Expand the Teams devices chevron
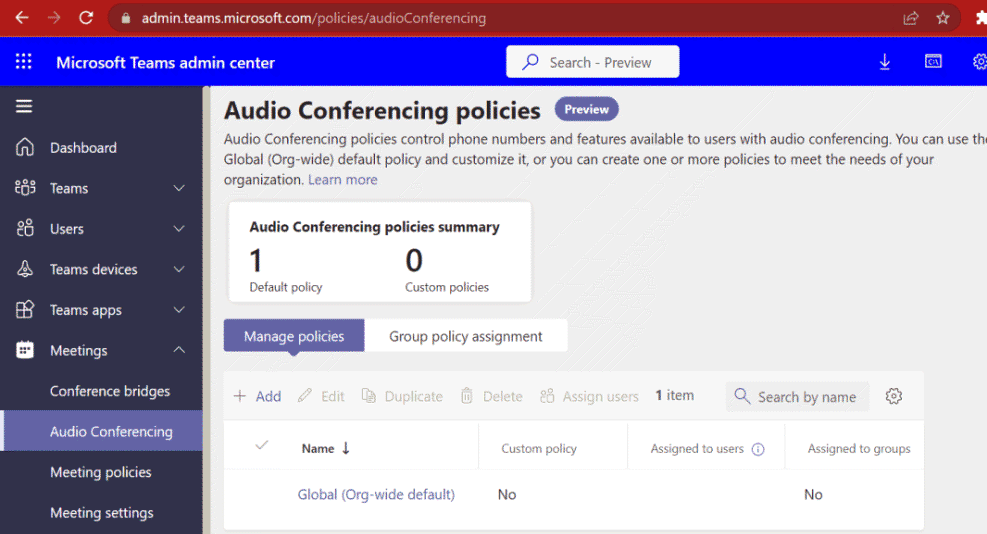 (x=179, y=269)
